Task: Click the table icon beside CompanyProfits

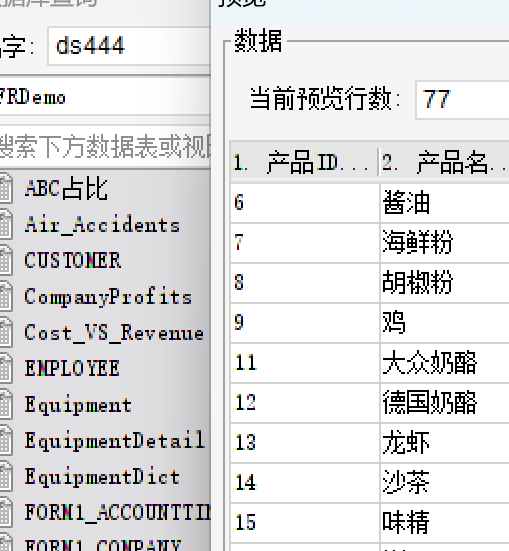Action: (x=6, y=297)
